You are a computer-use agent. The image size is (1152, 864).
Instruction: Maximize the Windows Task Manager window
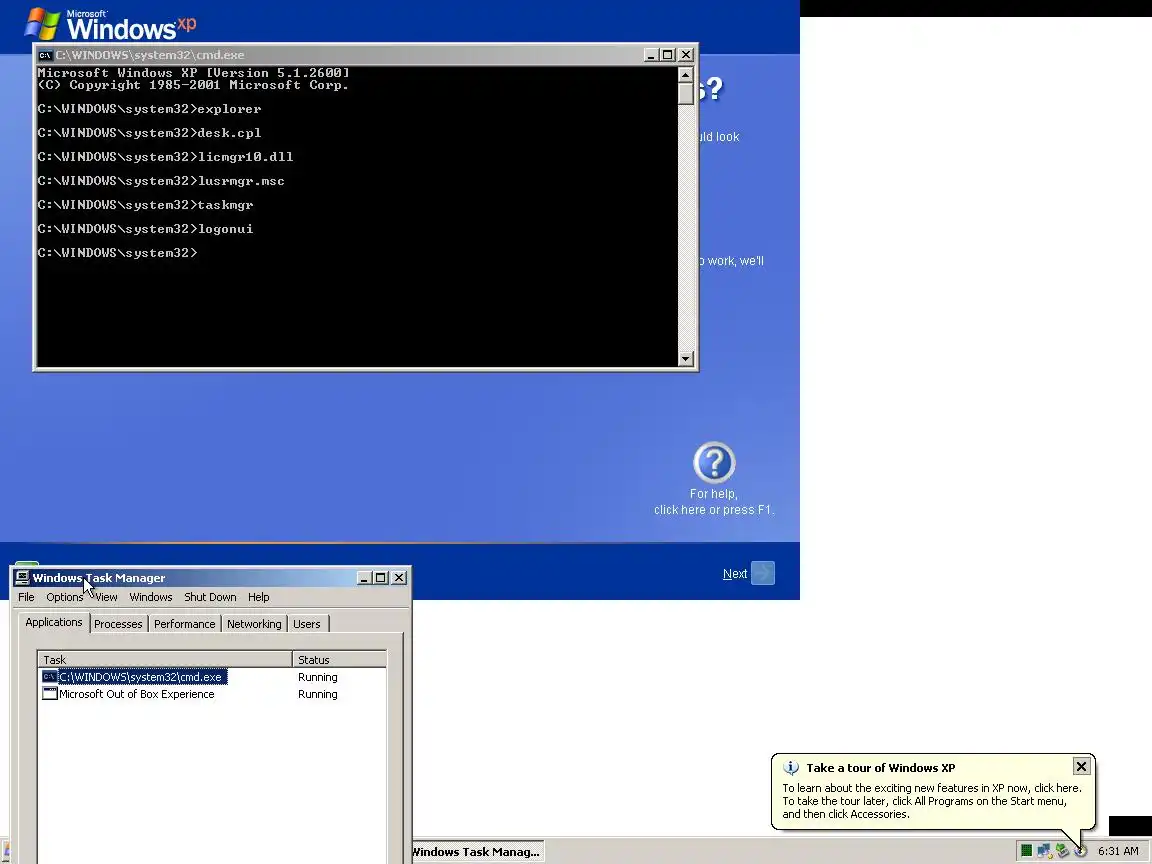(381, 578)
